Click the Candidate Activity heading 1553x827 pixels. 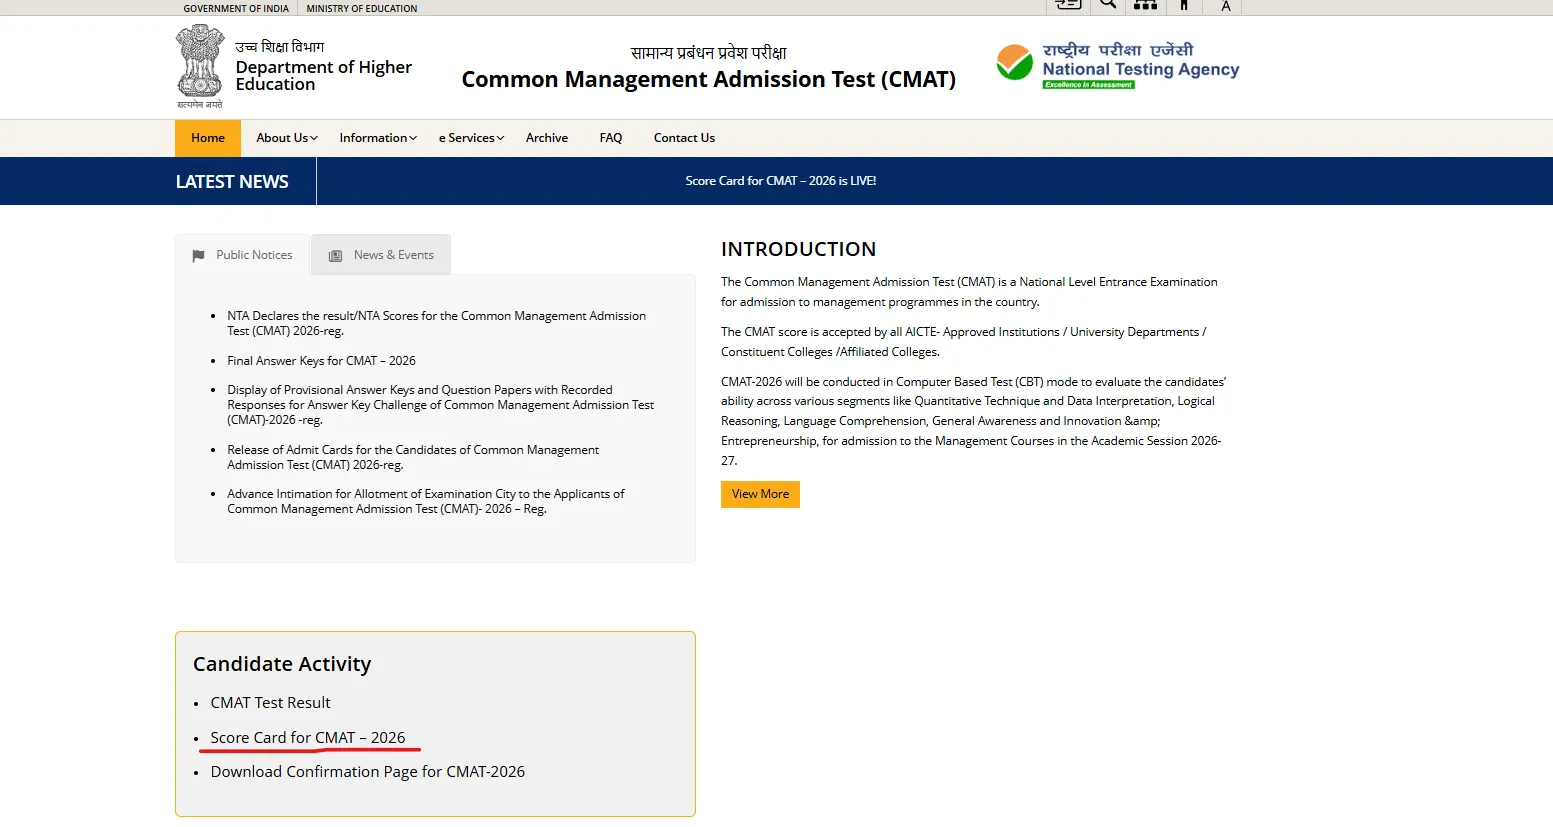tap(282, 664)
